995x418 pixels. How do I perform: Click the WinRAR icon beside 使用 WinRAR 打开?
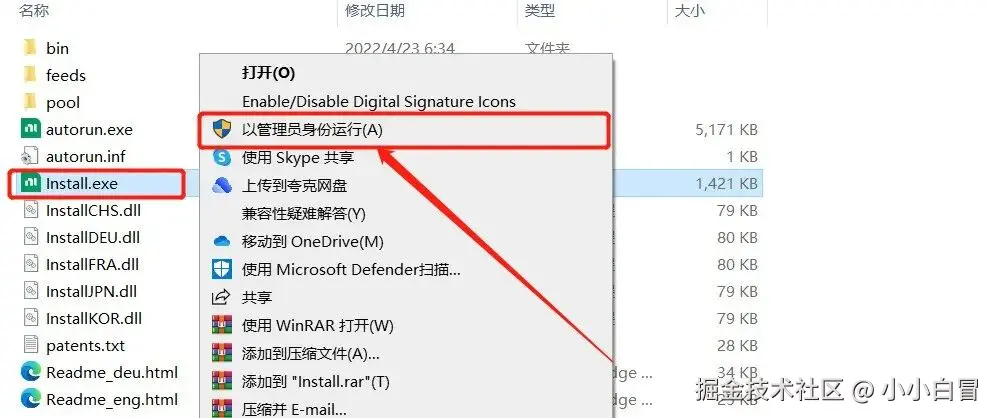[x=221, y=325]
